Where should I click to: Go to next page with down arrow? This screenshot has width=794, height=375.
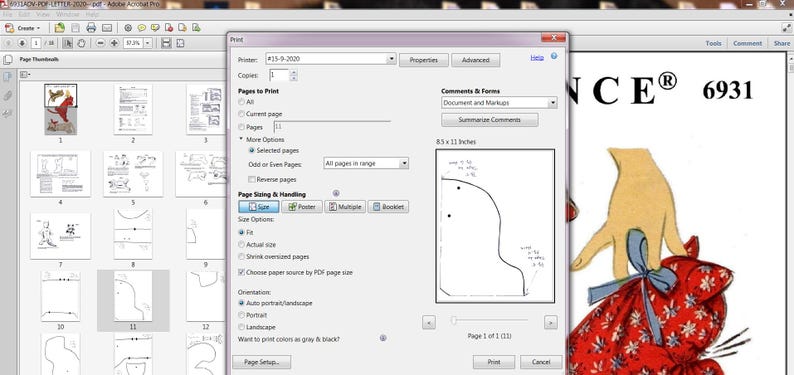[x=22, y=43]
